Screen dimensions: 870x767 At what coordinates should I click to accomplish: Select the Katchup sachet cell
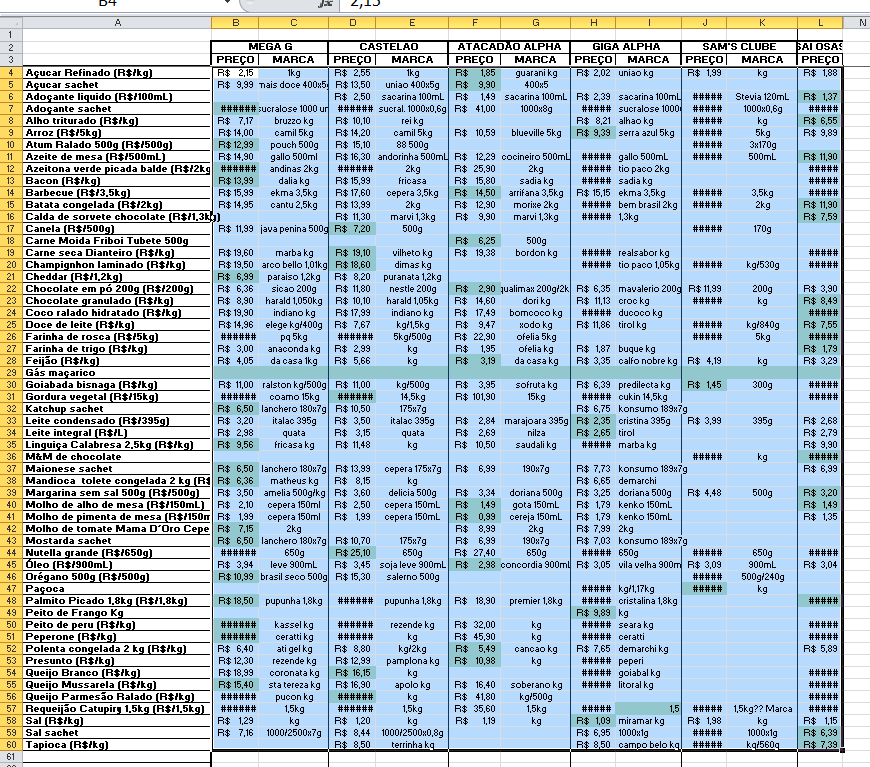[x=117, y=409]
